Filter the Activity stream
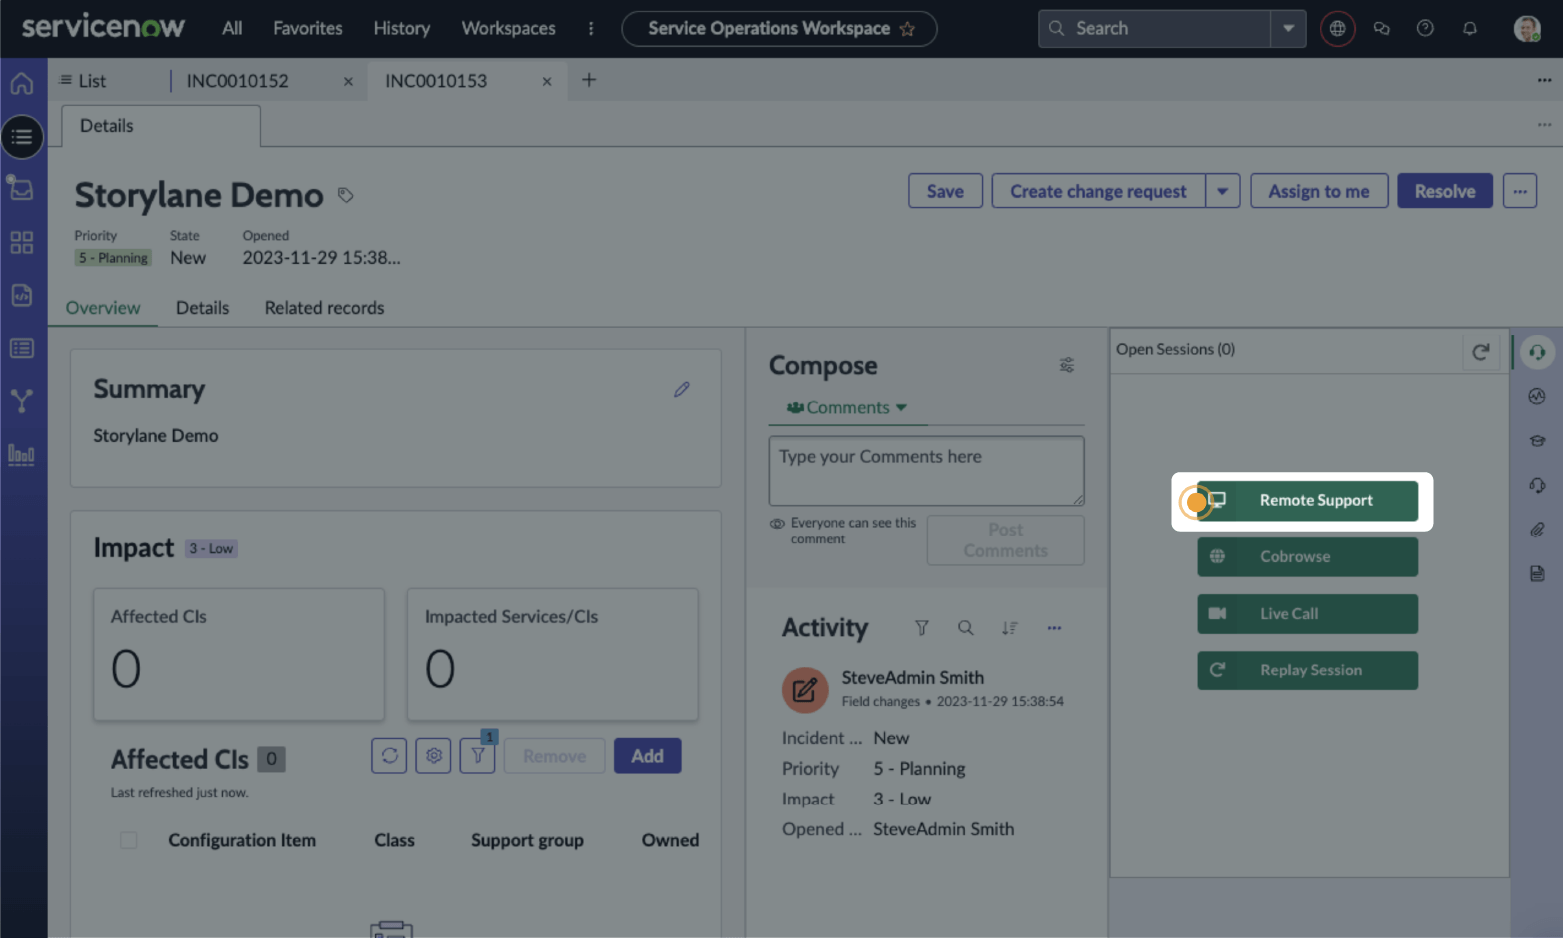Viewport: 1563px width, 938px height. point(921,628)
